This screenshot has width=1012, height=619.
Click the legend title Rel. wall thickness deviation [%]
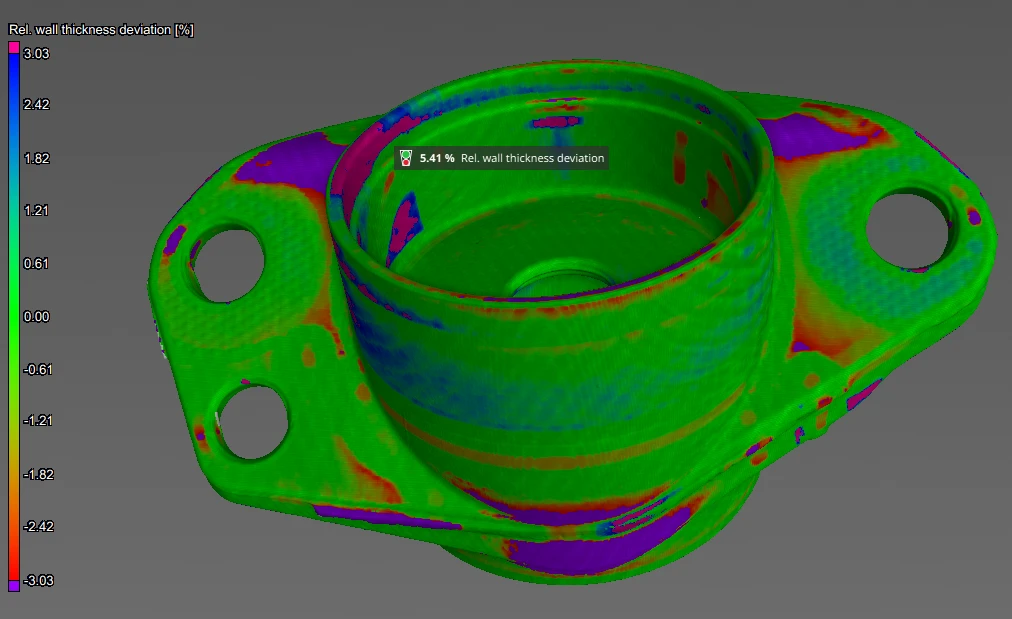click(100, 30)
